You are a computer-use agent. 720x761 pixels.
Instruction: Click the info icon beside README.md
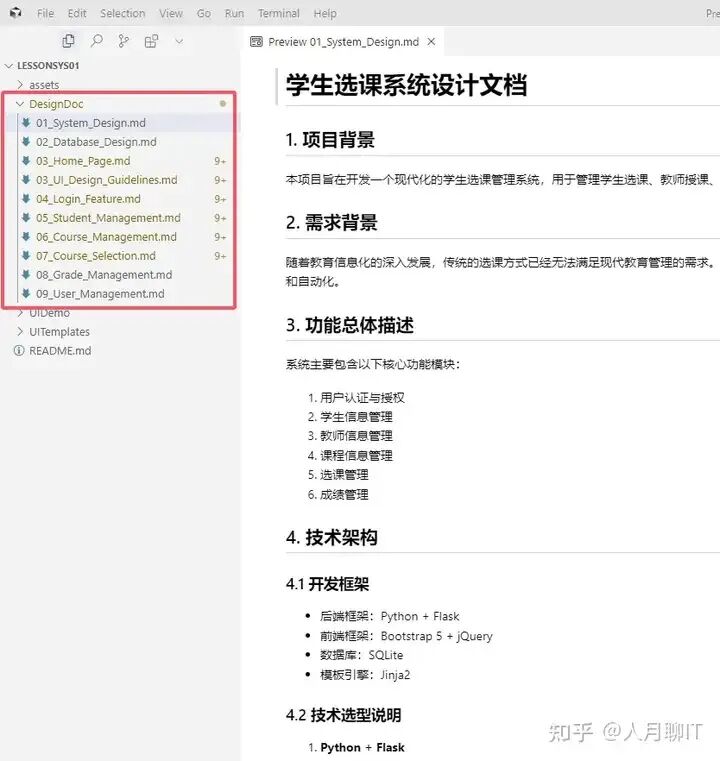click(19, 350)
